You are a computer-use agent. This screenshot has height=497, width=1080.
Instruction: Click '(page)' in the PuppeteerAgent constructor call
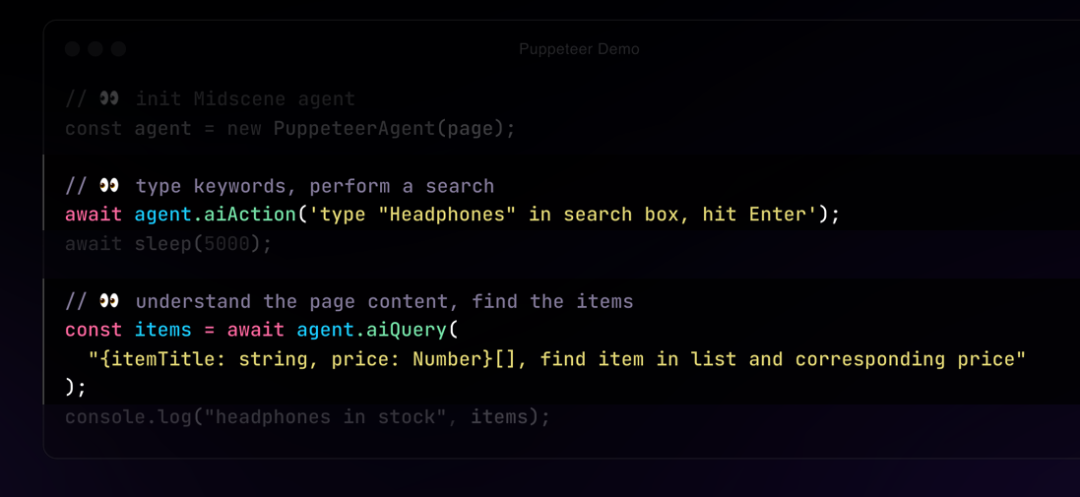(x=470, y=129)
